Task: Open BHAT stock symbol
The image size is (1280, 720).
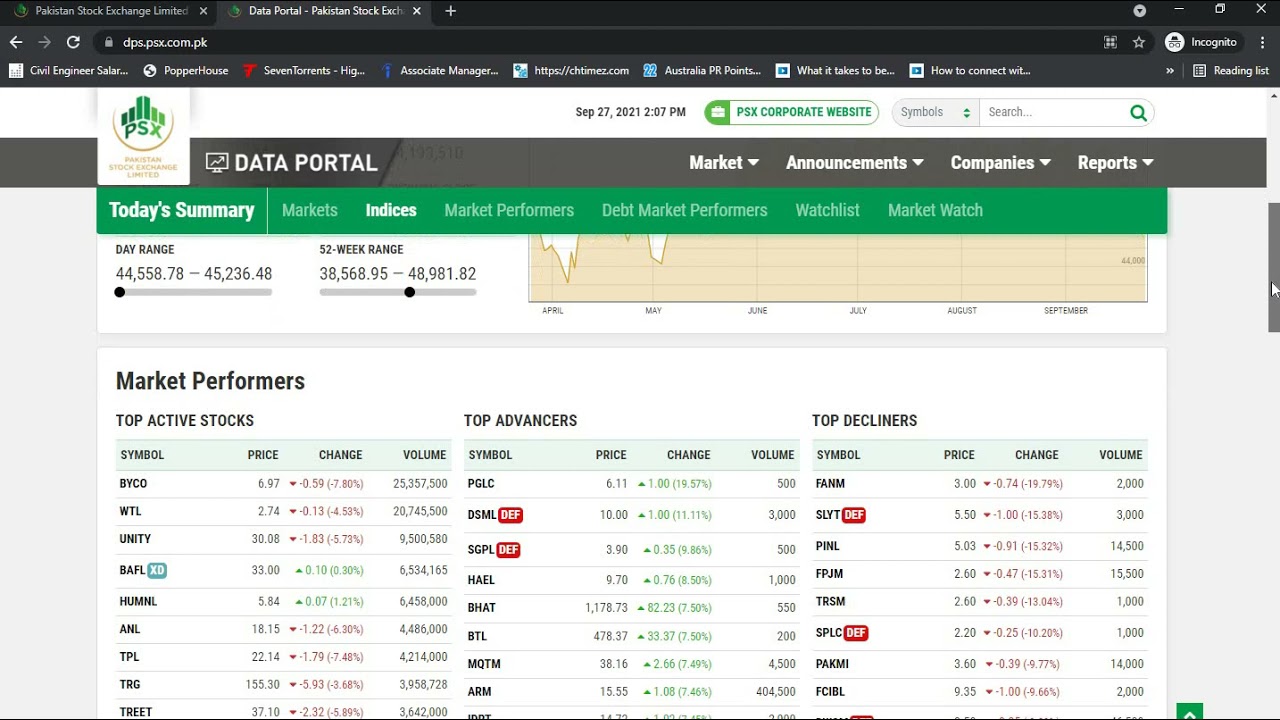Action: click(x=481, y=608)
